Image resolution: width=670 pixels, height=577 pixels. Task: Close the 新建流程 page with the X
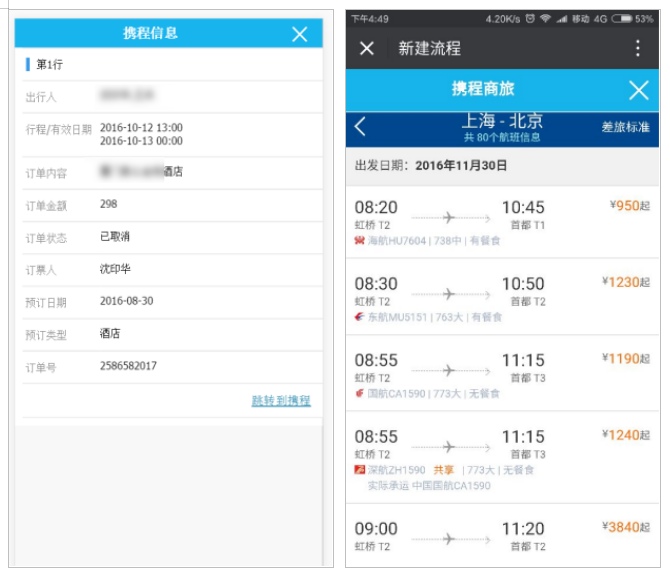tap(367, 48)
